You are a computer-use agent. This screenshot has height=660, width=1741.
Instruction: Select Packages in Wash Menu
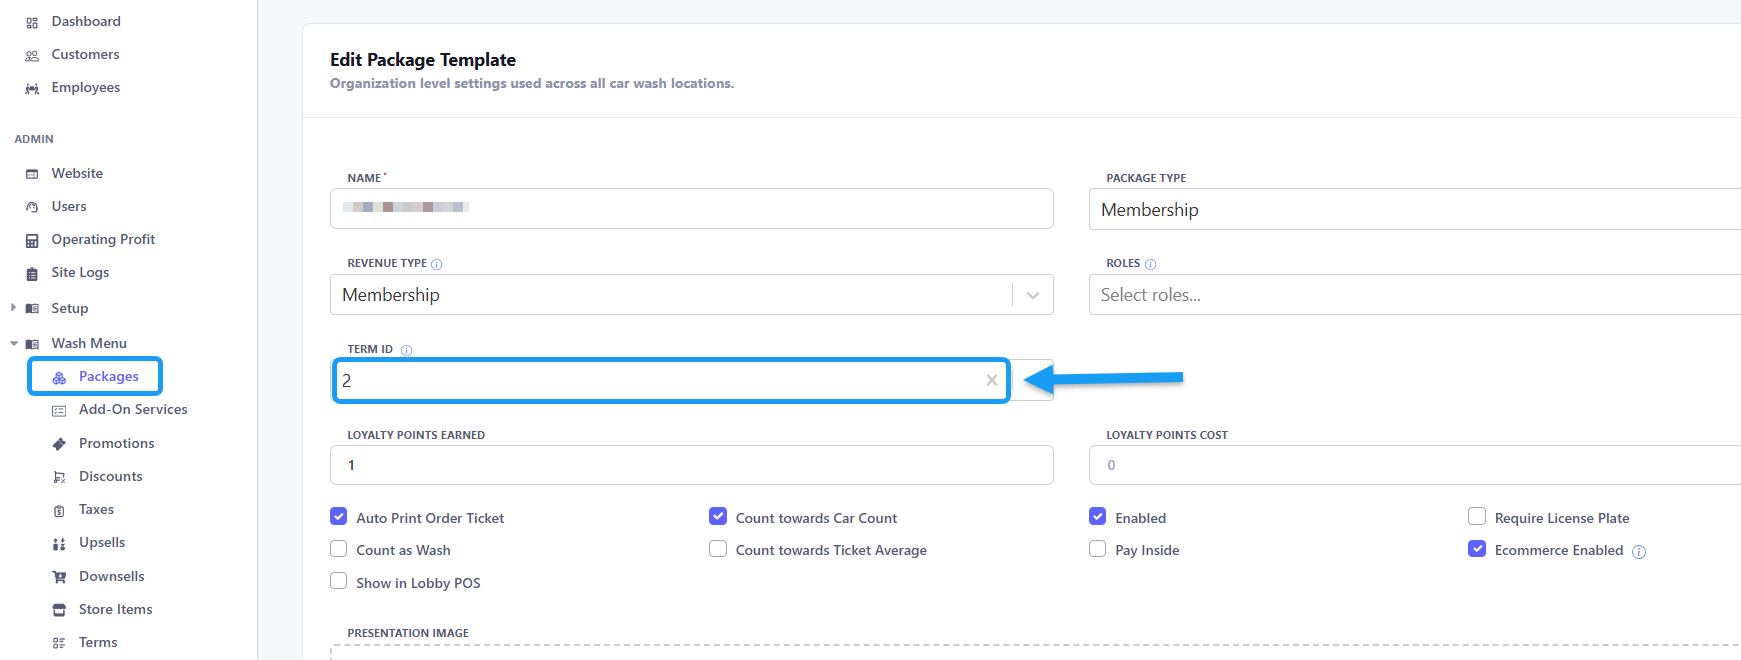(x=109, y=376)
